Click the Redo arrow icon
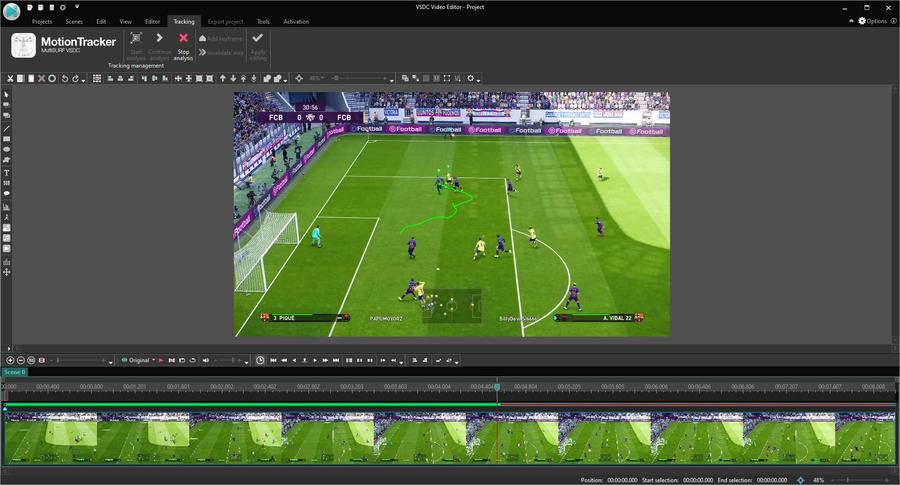The height and width of the screenshot is (485, 900). (75, 79)
